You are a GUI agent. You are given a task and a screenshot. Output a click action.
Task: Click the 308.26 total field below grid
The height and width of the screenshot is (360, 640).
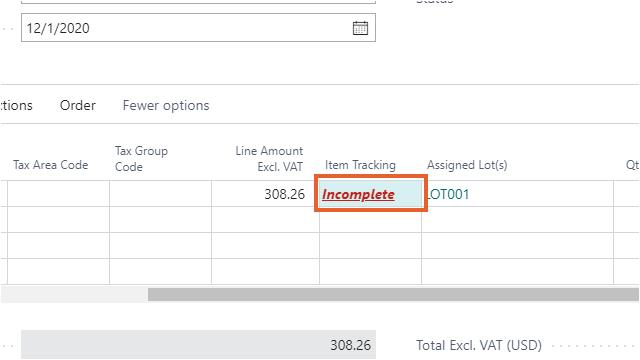(x=198, y=345)
